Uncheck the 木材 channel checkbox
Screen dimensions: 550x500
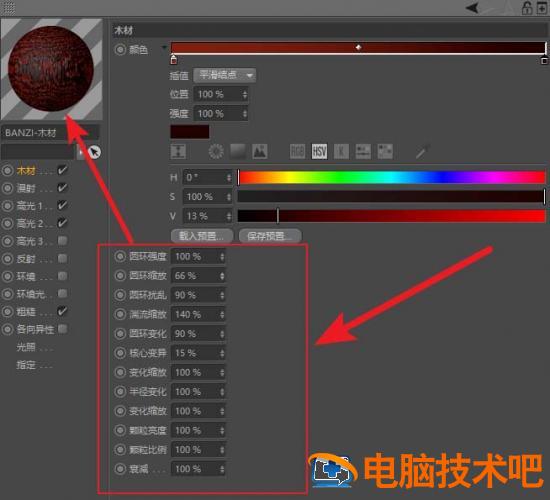[62, 171]
